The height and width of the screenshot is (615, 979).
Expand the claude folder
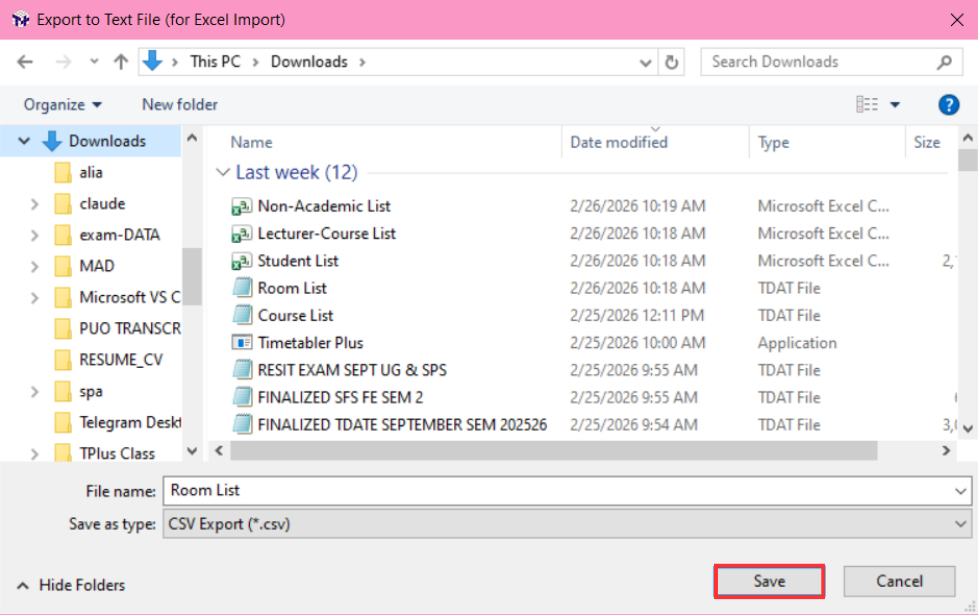pyautogui.click(x=34, y=204)
